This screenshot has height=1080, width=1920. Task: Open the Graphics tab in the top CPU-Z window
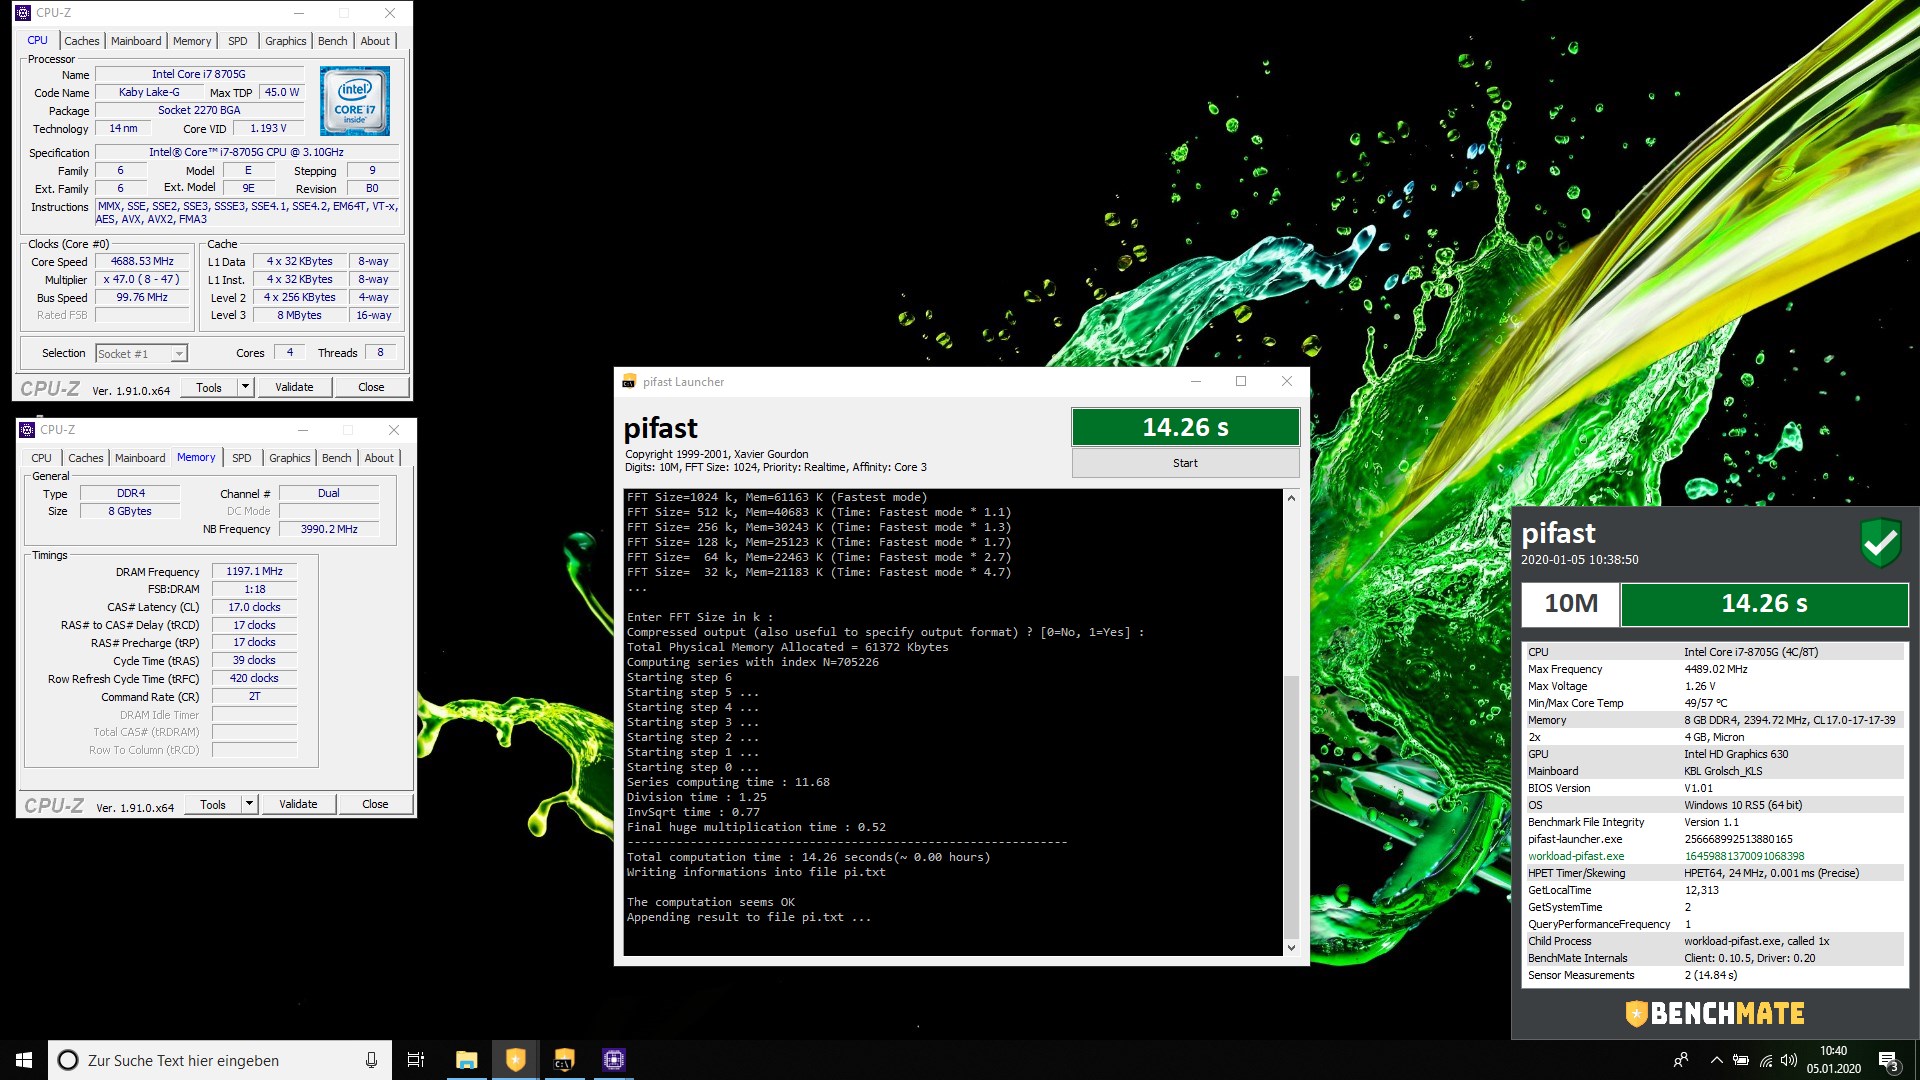click(x=285, y=41)
